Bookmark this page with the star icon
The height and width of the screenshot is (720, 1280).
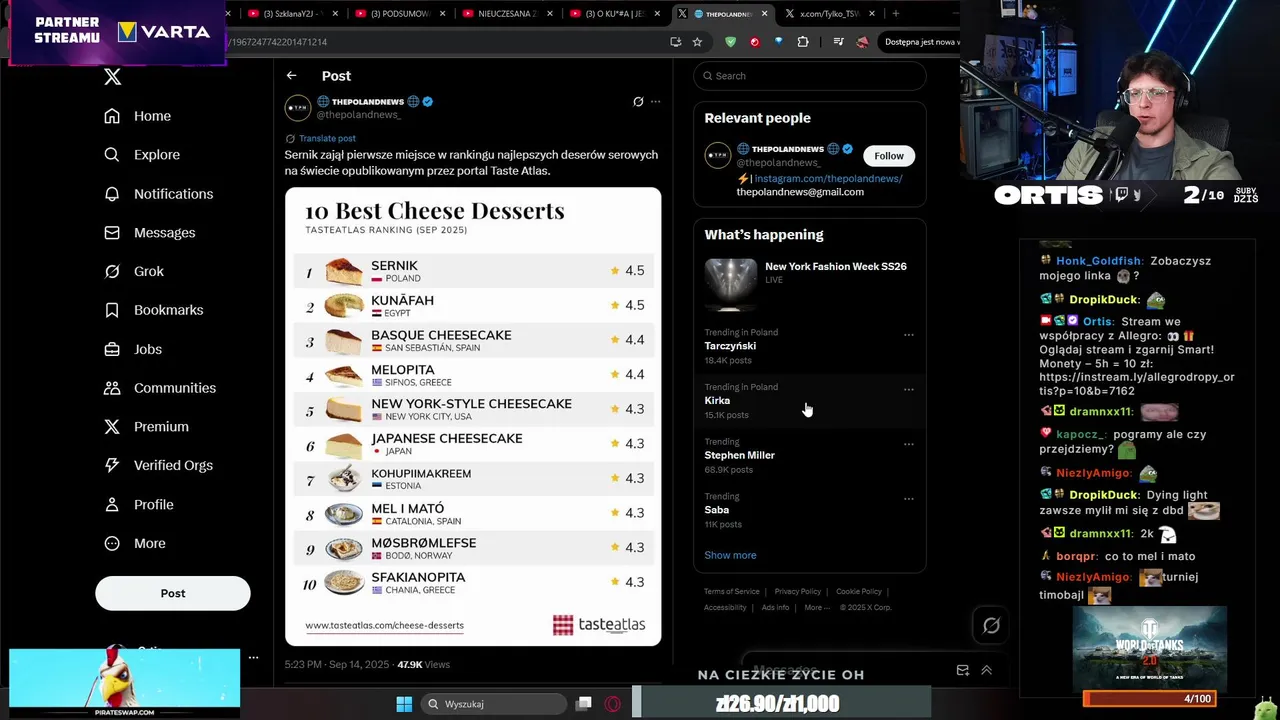click(x=697, y=42)
